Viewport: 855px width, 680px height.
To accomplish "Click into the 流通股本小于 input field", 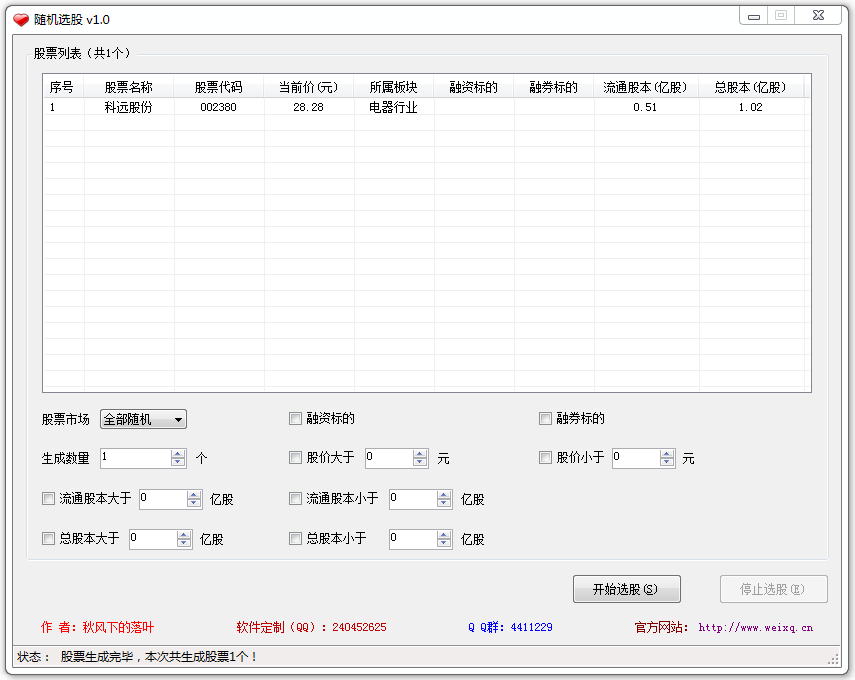I will pyautogui.click(x=412, y=499).
